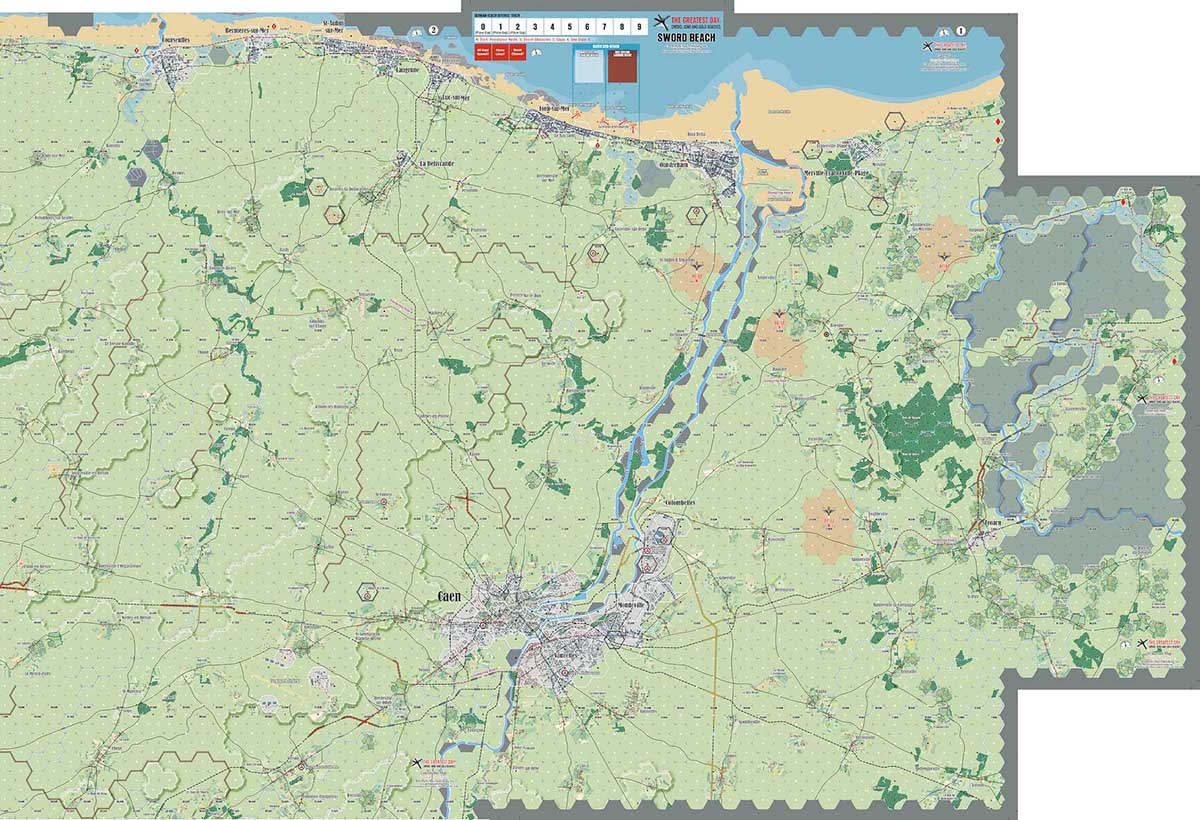Choose box 8 on the defense track
This screenshot has width=1200, height=820.
click(621, 27)
